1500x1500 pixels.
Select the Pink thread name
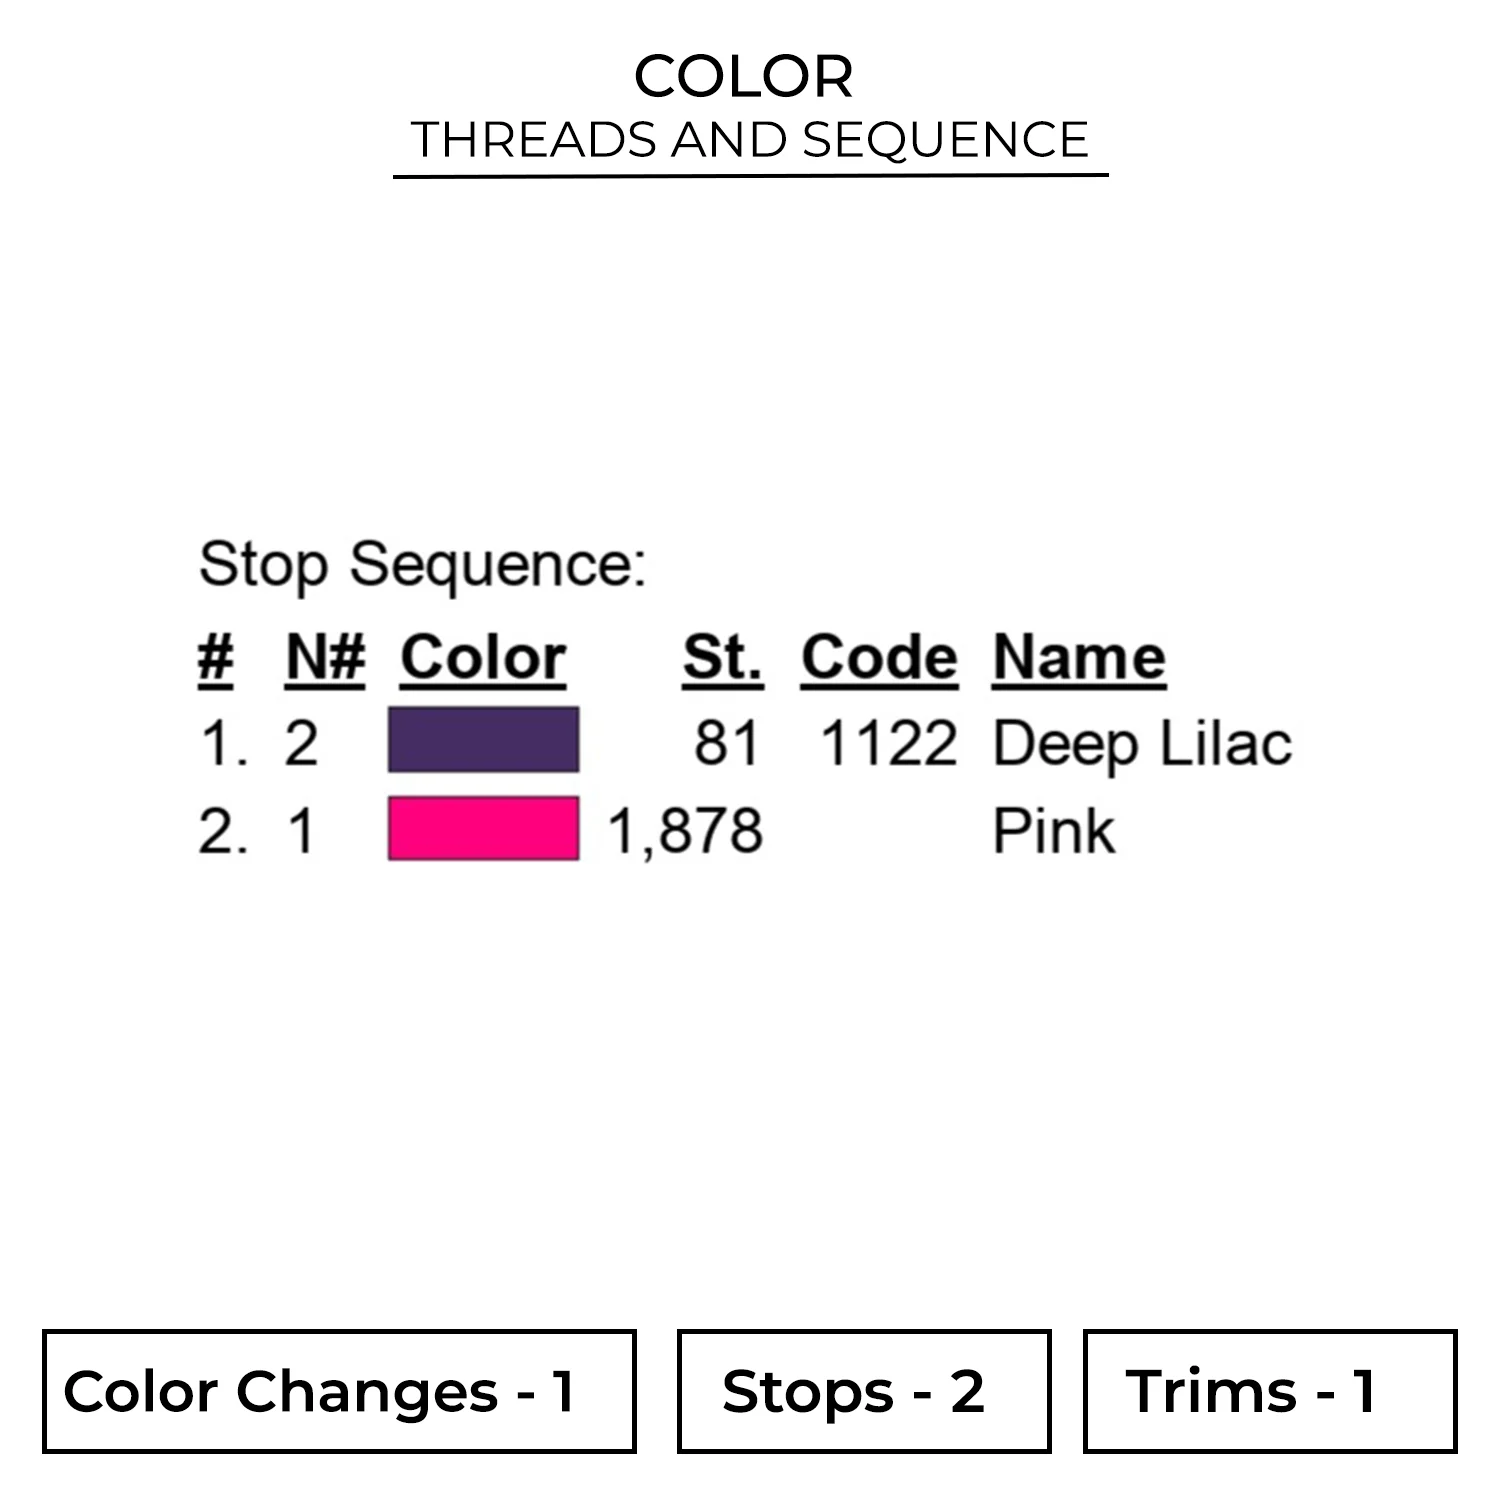pyautogui.click(x=1053, y=831)
